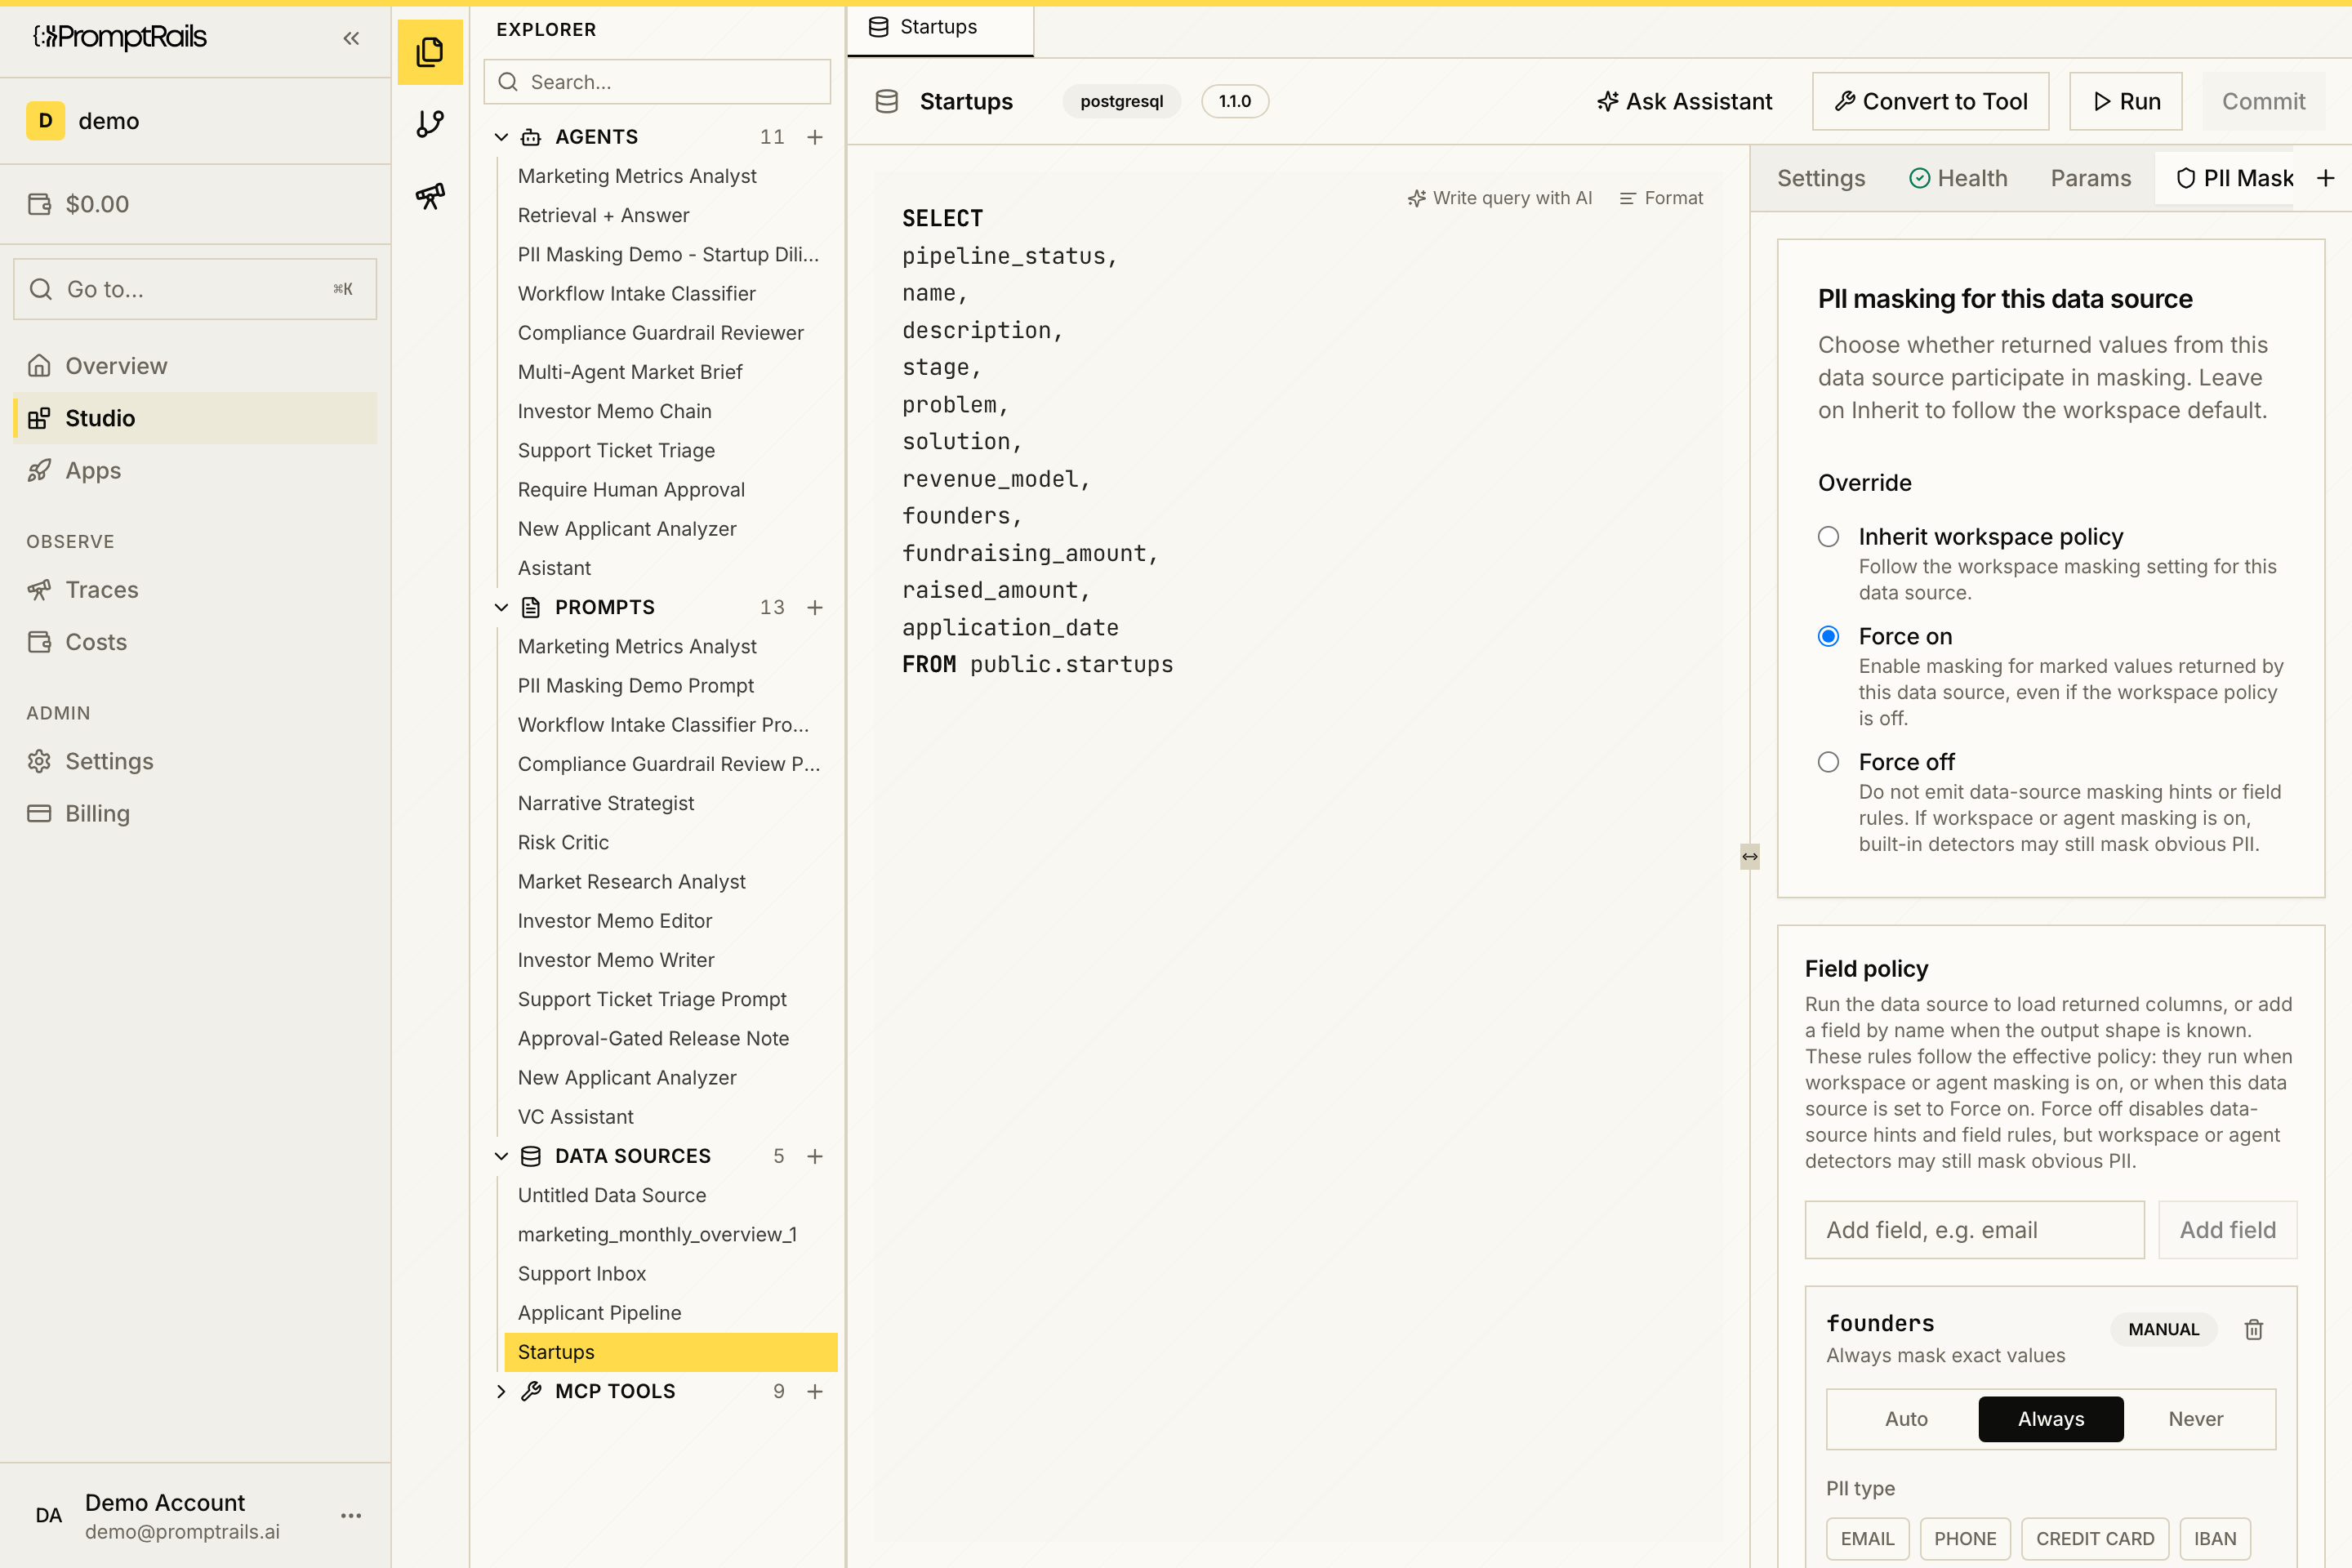Open the account options three-dot menu
This screenshot has width=2352, height=1568.
pos(351,1515)
